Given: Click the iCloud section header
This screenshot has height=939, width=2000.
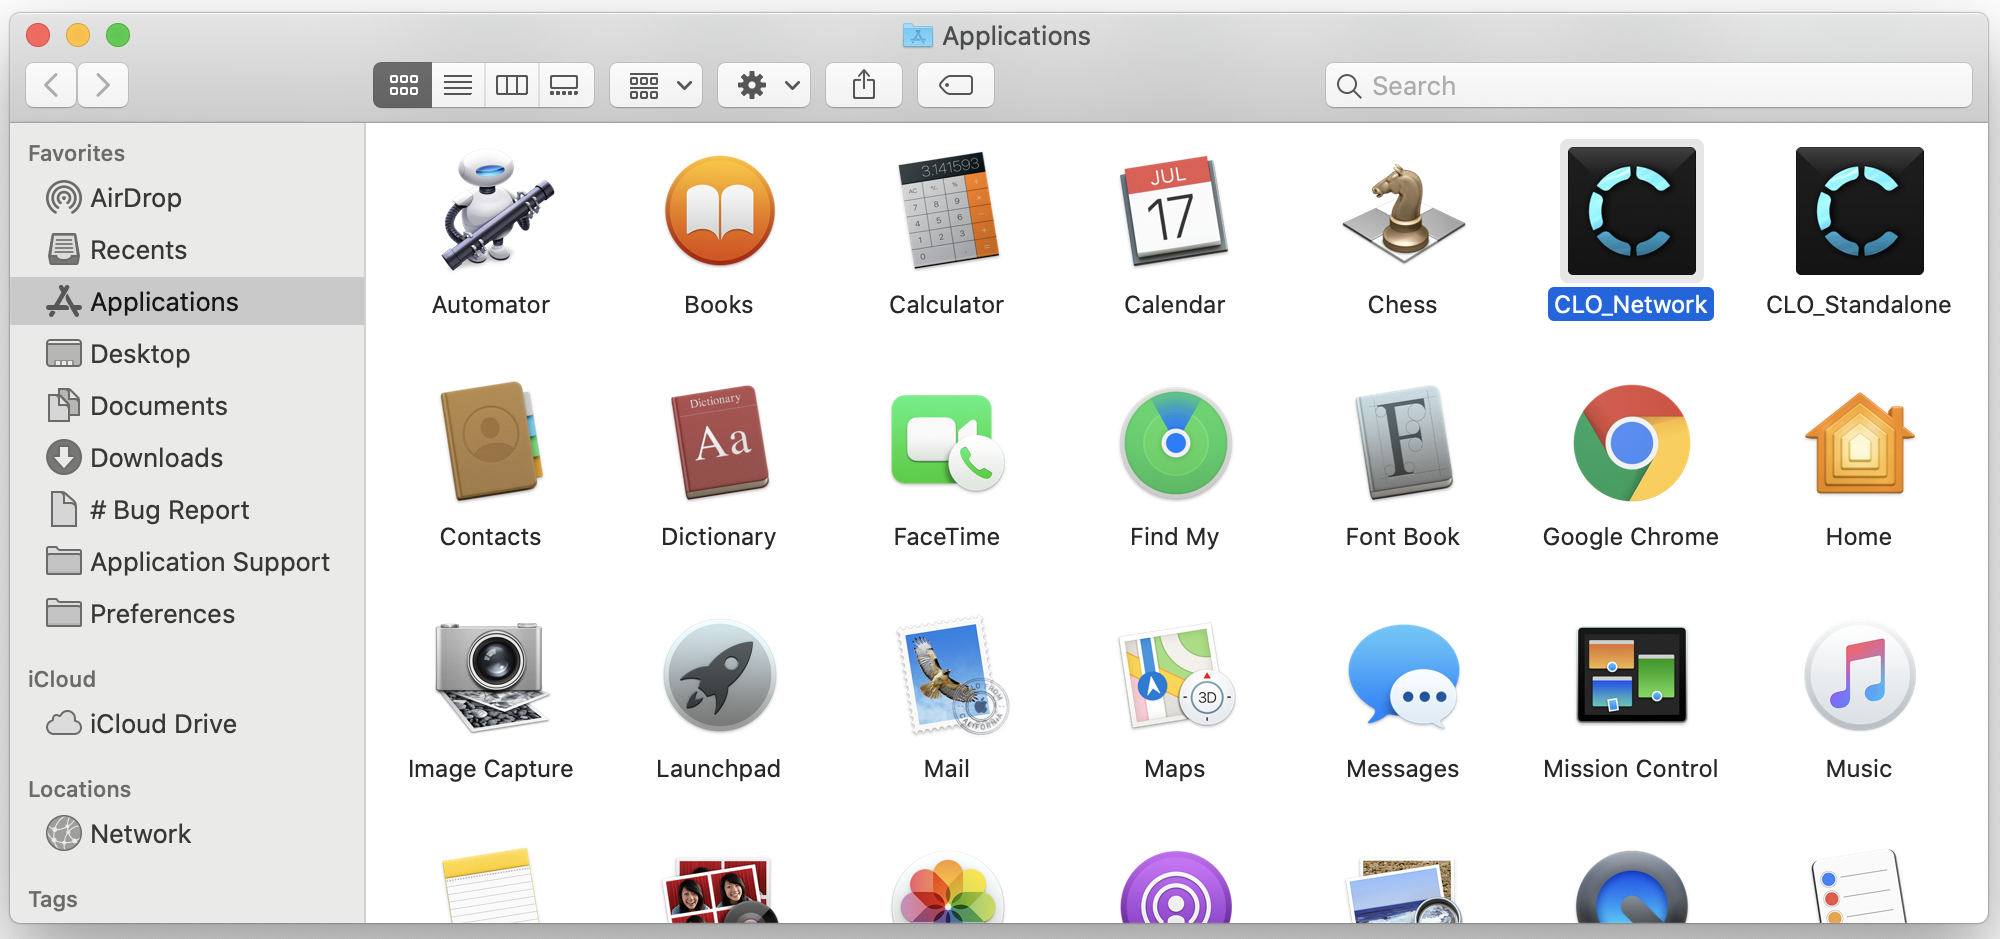Looking at the screenshot, I should [62, 679].
